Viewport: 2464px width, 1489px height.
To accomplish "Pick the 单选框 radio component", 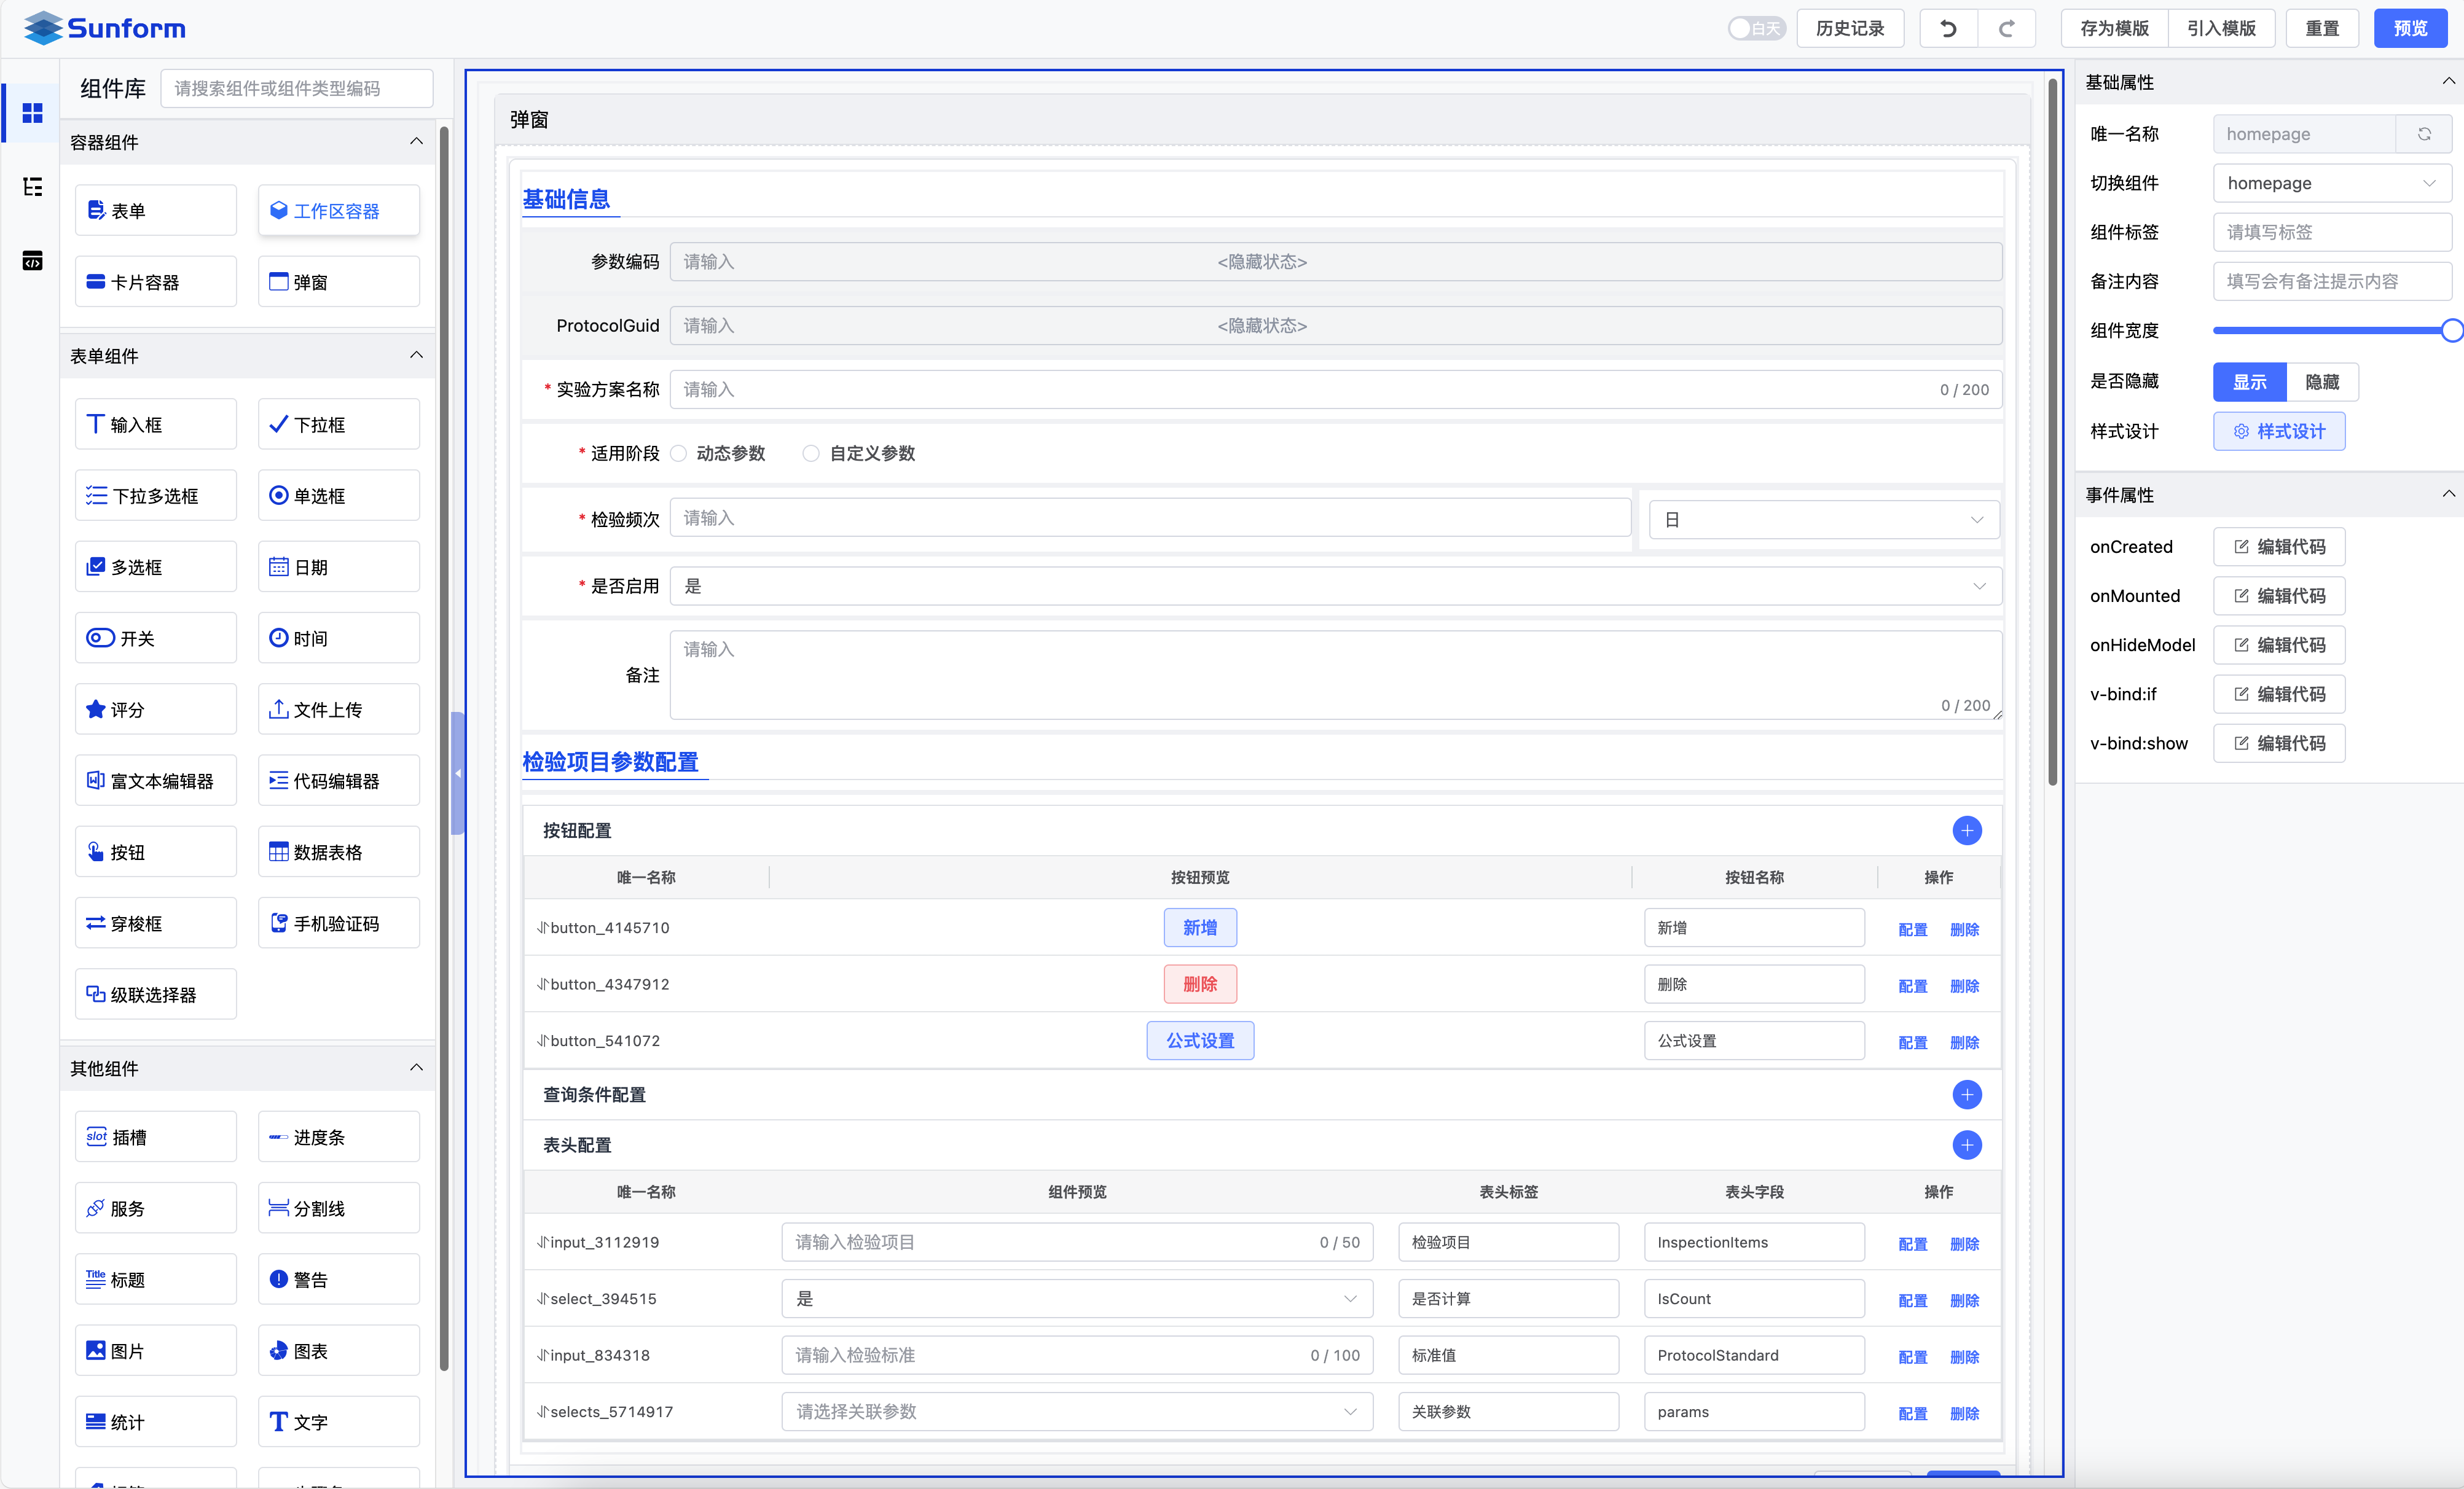I will click(x=338, y=495).
